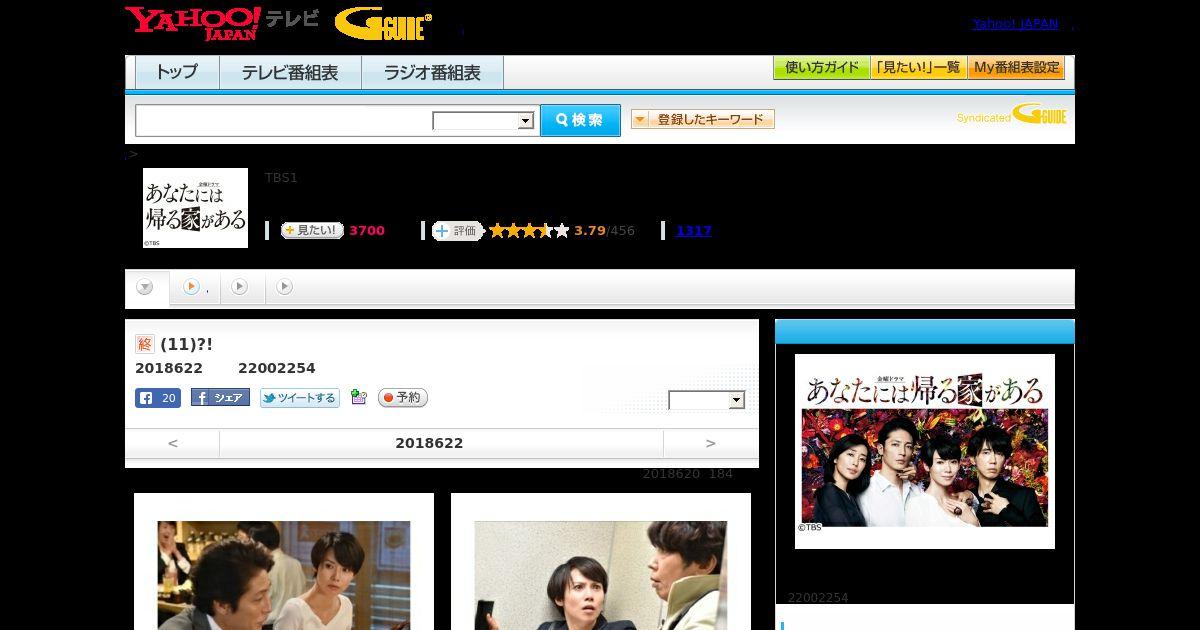Click the TBS1 channel text
Image resolution: width=1200 pixels, height=630 pixels.
click(281, 178)
